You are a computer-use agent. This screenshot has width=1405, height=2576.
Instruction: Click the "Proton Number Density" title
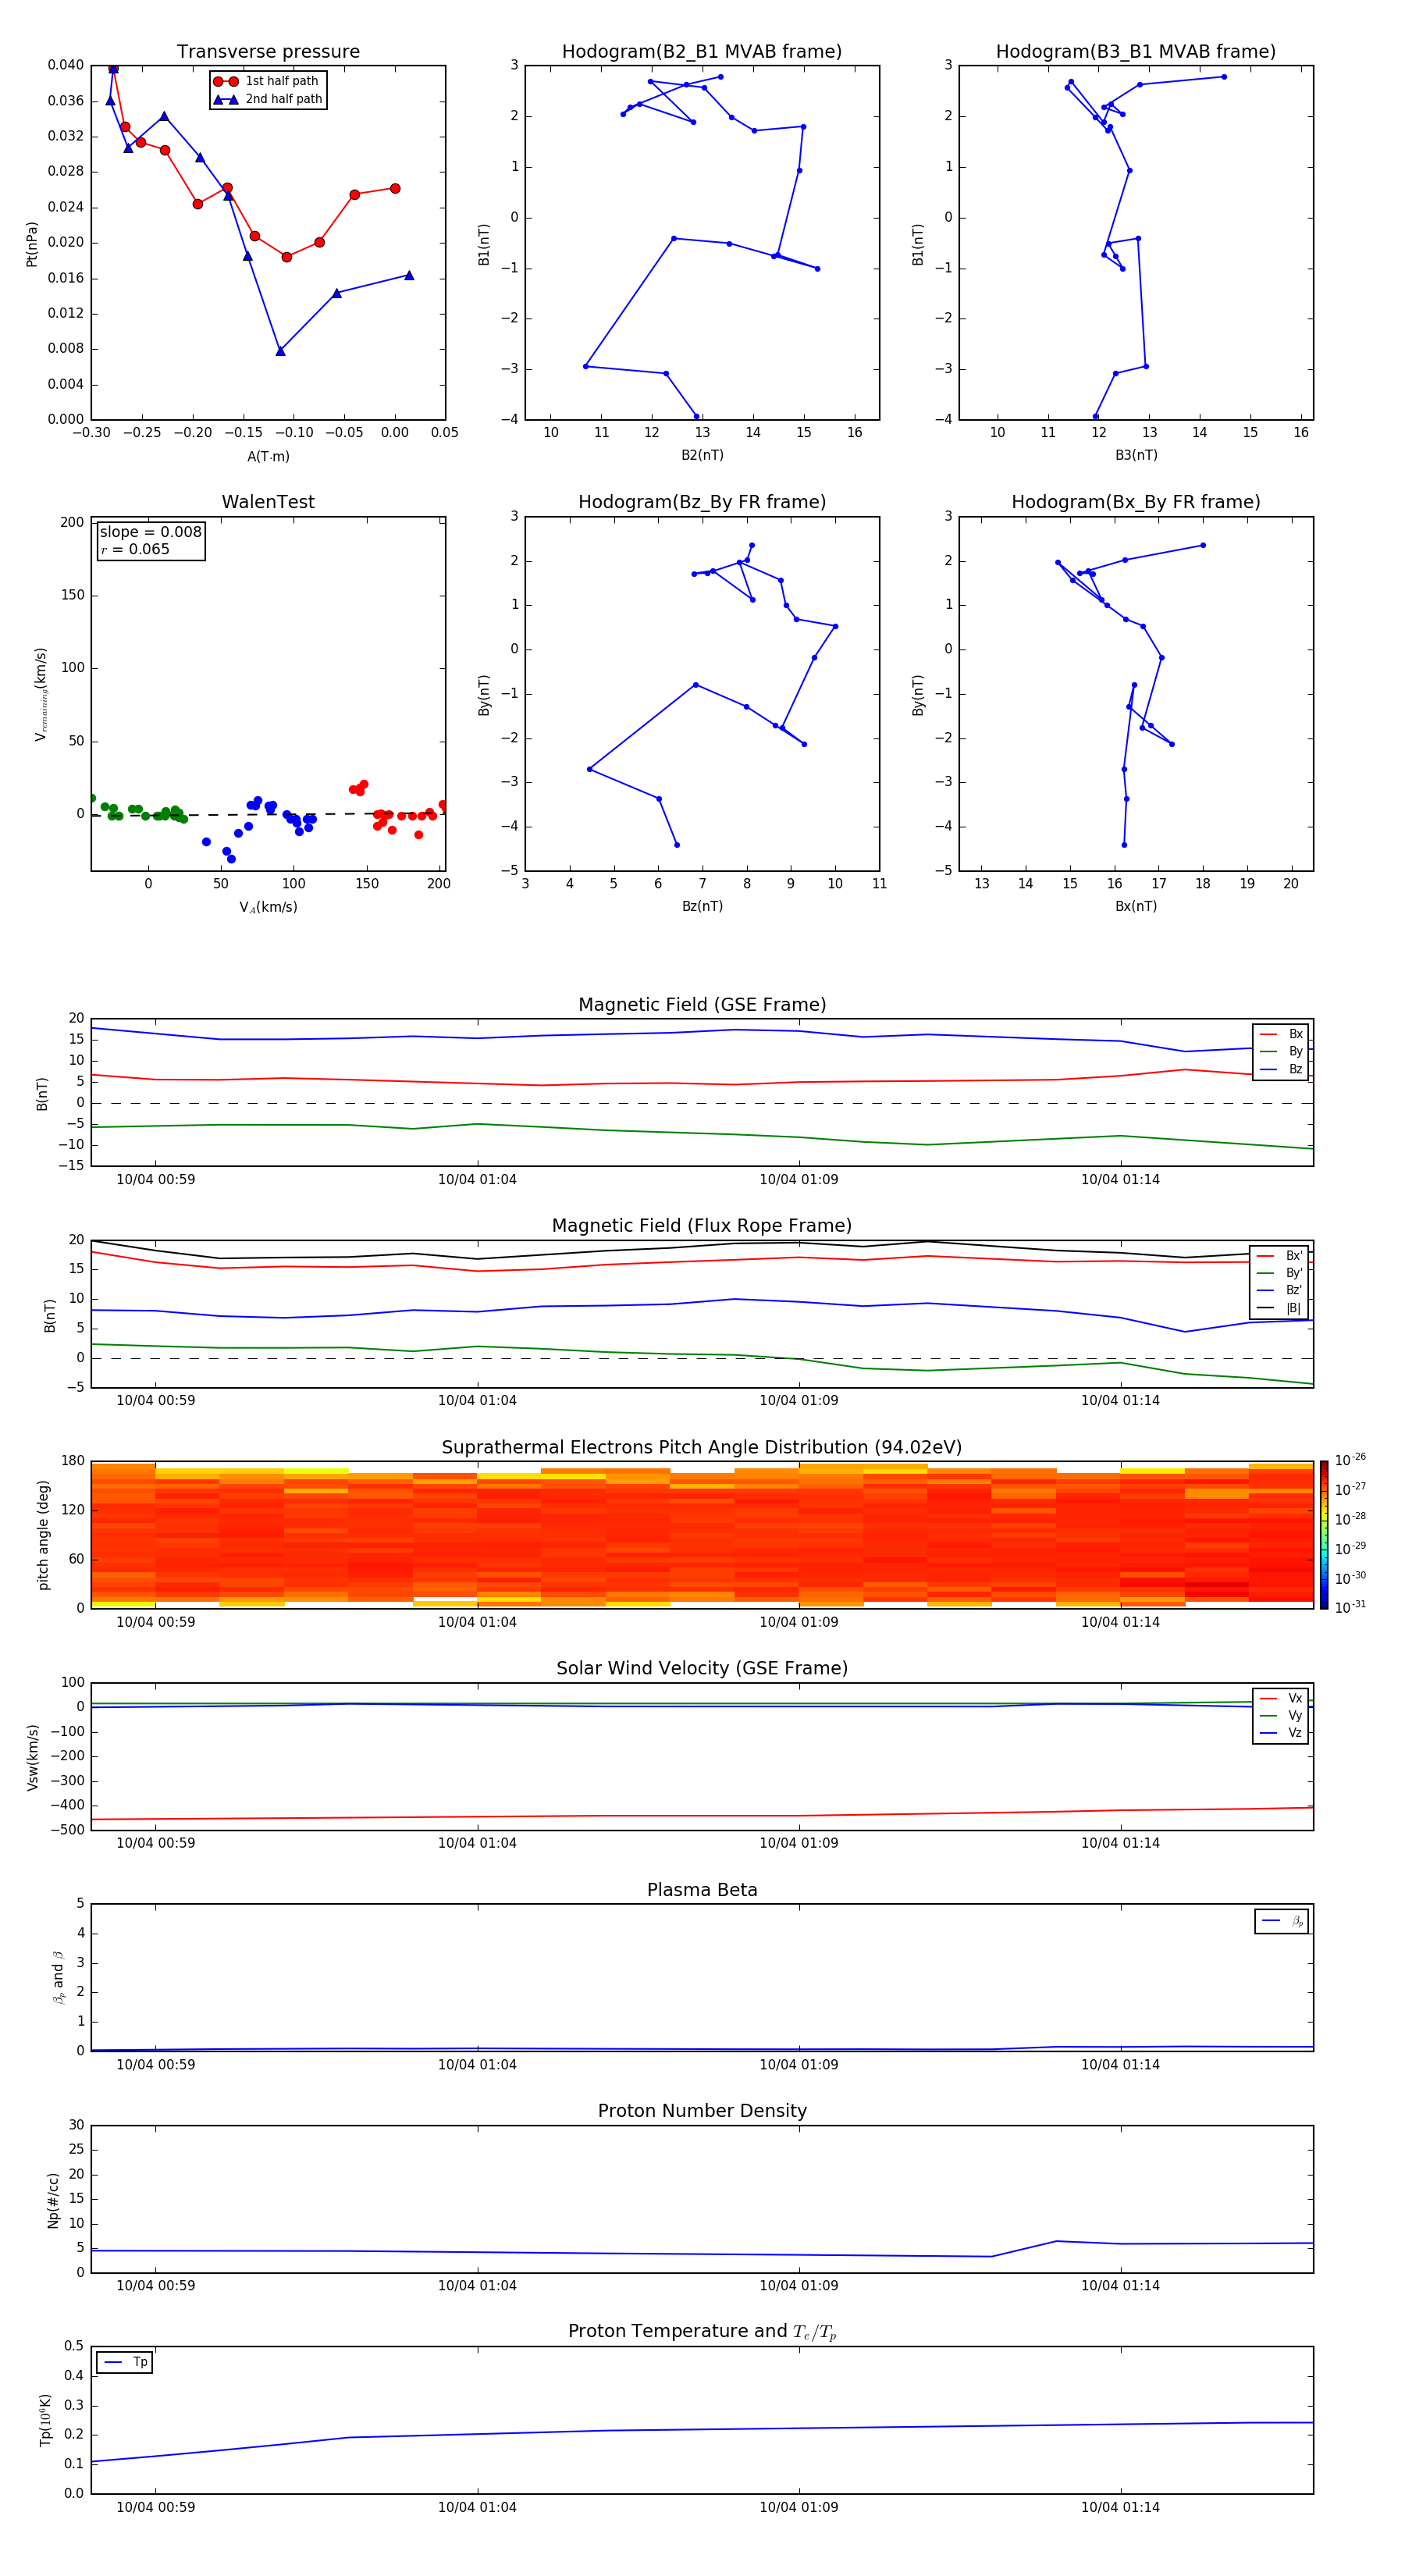(702, 2111)
